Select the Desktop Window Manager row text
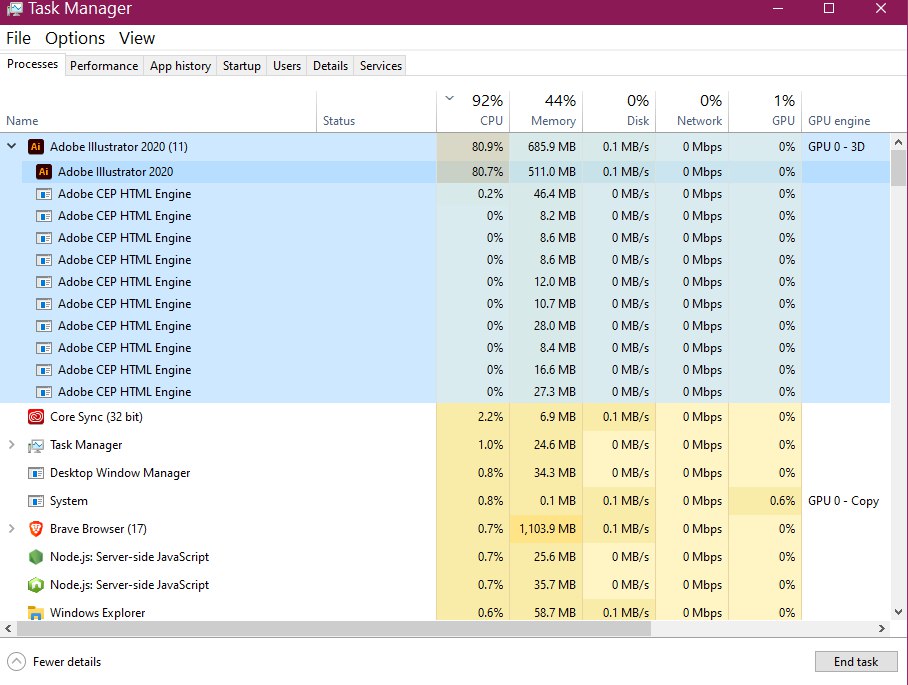The height and width of the screenshot is (685, 908). 120,473
